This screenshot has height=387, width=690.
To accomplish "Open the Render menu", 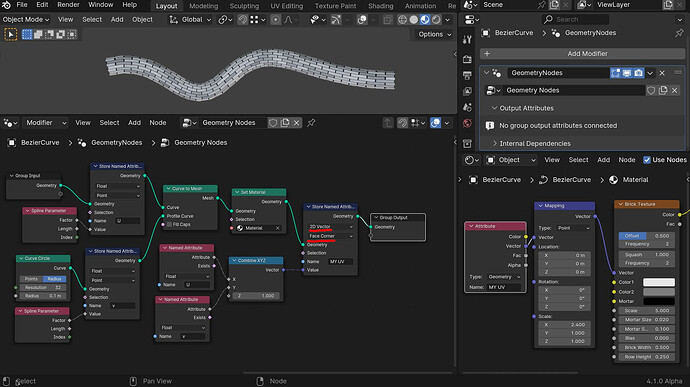I will coord(68,5).
